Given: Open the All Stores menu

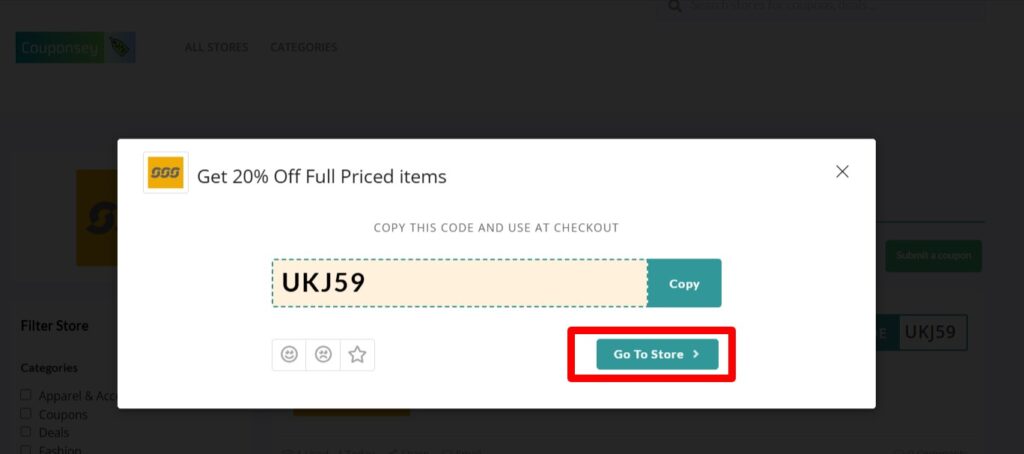Looking at the screenshot, I should (x=216, y=47).
